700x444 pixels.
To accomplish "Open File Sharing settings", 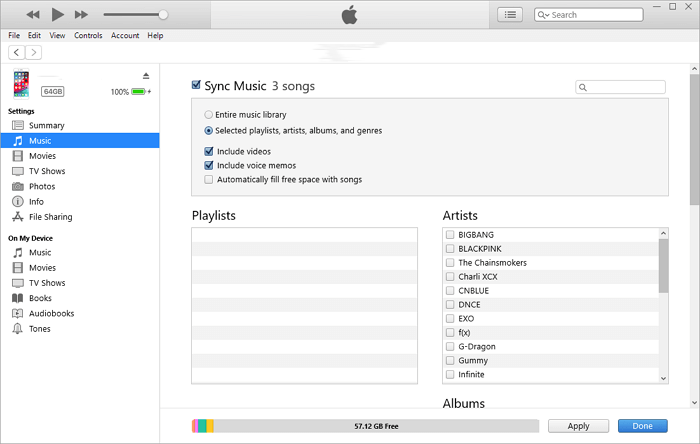I will pos(80,217).
